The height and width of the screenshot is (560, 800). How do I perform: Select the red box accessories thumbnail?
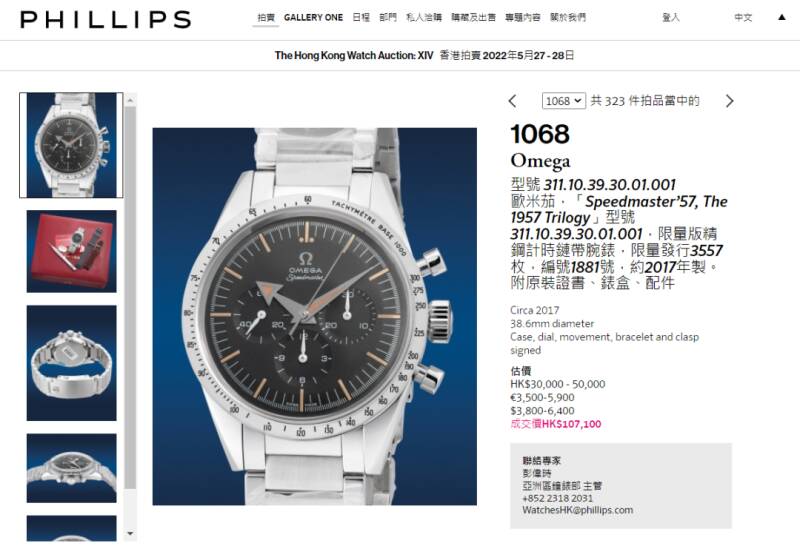point(71,251)
